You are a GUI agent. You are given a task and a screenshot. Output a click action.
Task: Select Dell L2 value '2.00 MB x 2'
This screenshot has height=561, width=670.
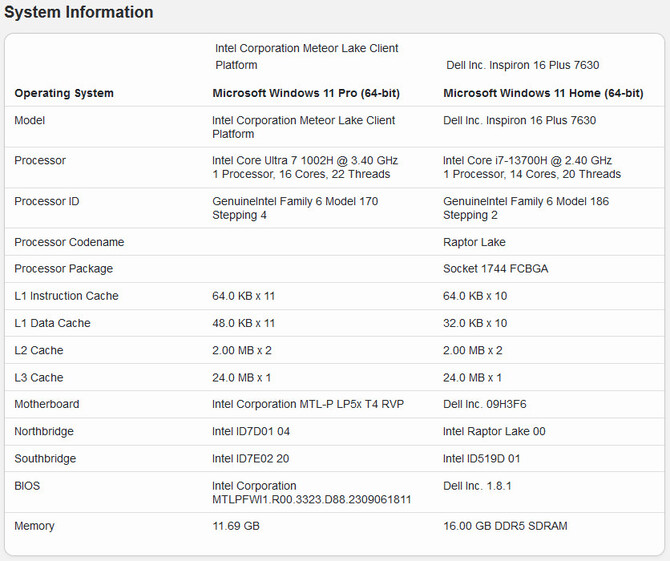pos(473,350)
